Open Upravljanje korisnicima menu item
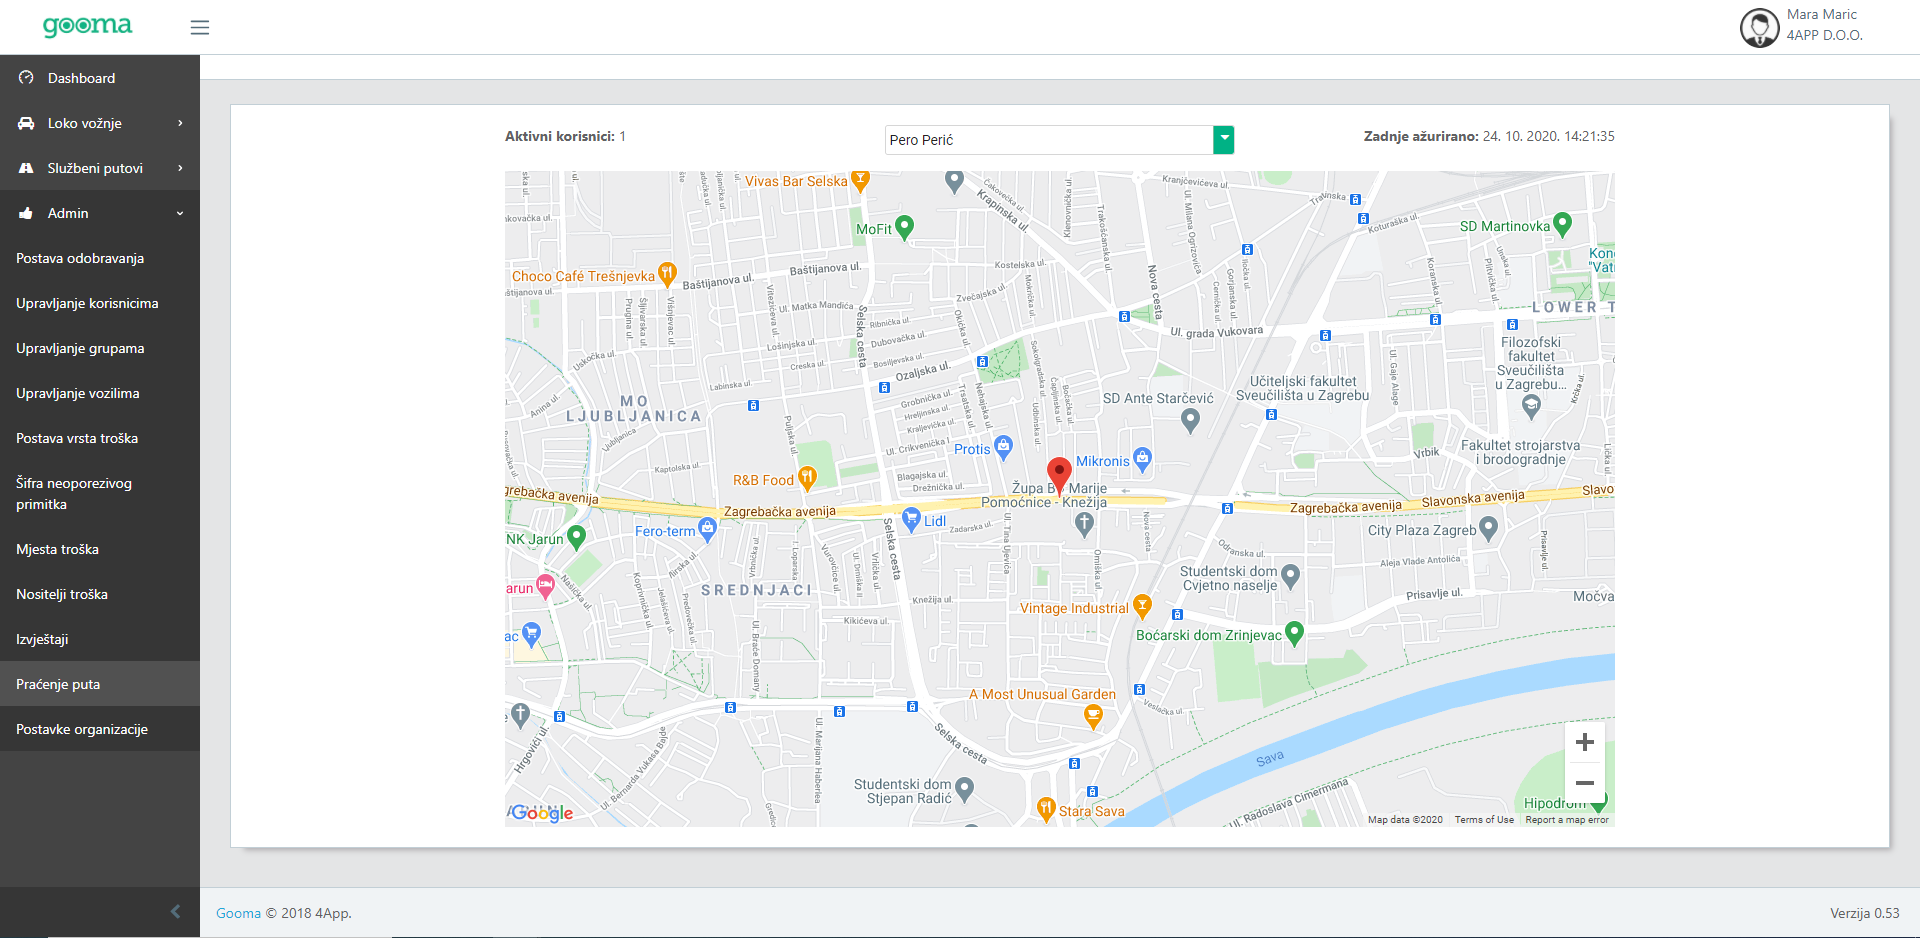 point(100,303)
